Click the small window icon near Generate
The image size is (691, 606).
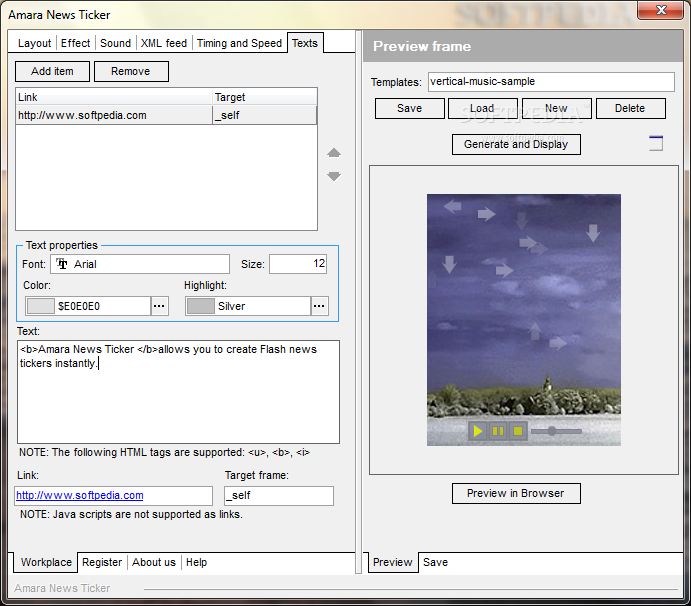(x=656, y=144)
